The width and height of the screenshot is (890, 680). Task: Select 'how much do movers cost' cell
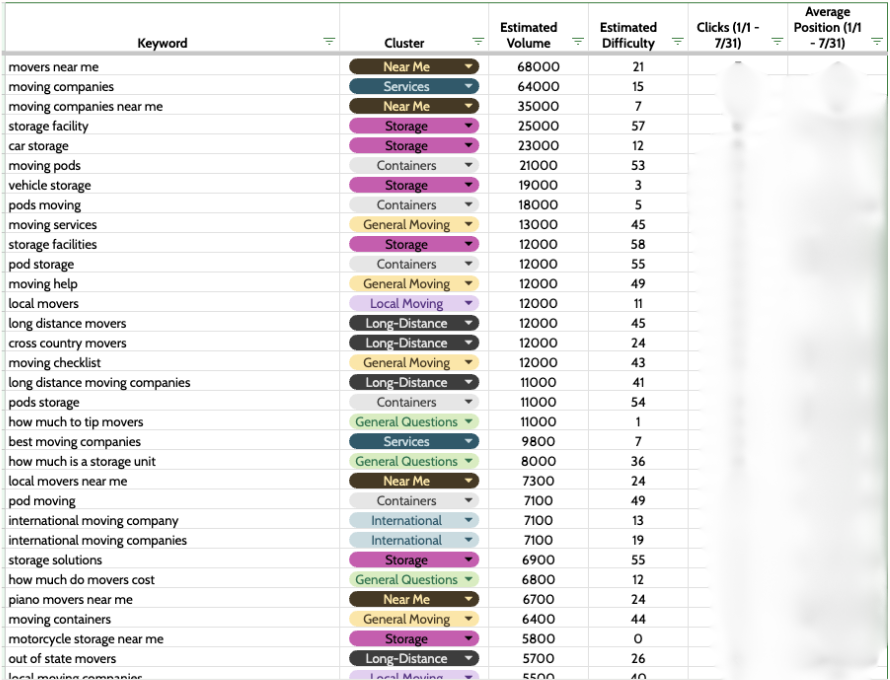point(173,580)
